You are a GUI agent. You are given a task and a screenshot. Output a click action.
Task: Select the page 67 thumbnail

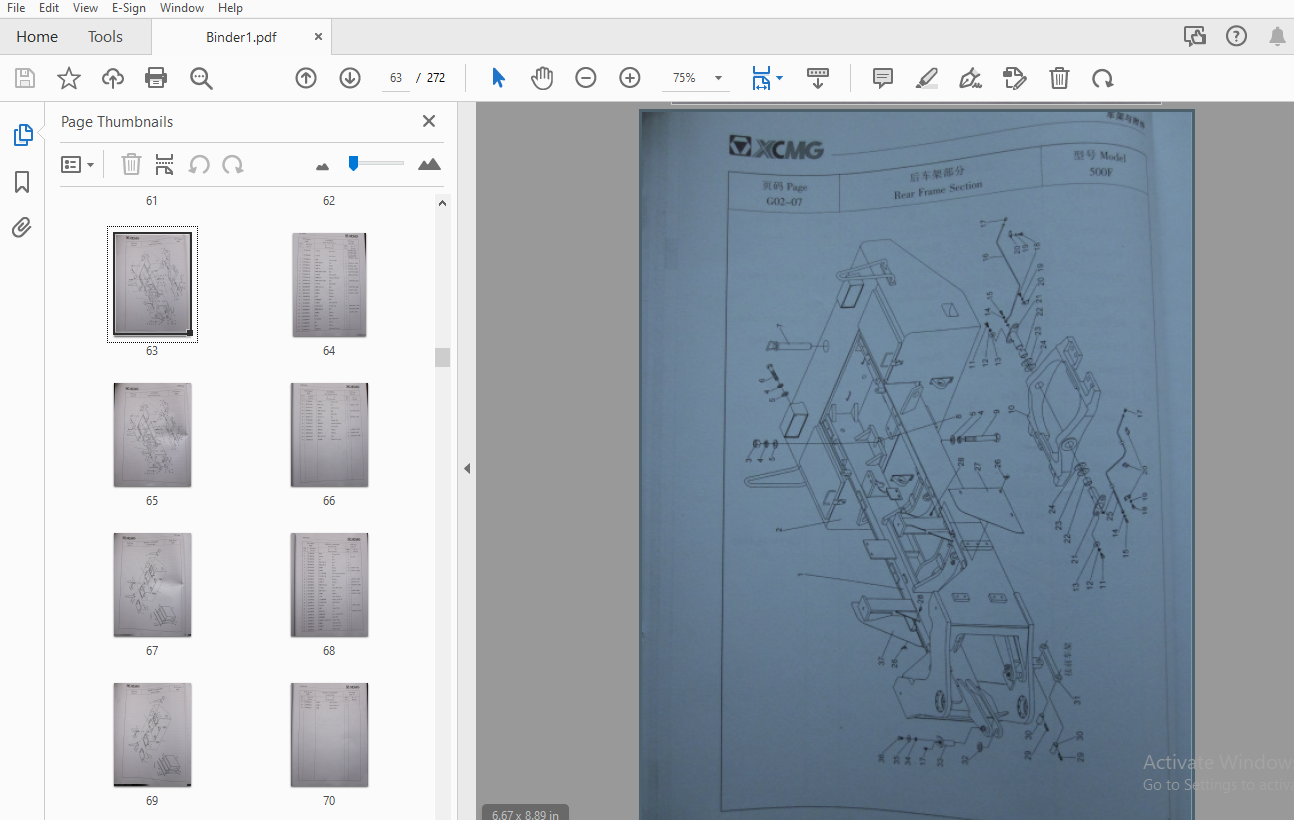click(x=152, y=585)
